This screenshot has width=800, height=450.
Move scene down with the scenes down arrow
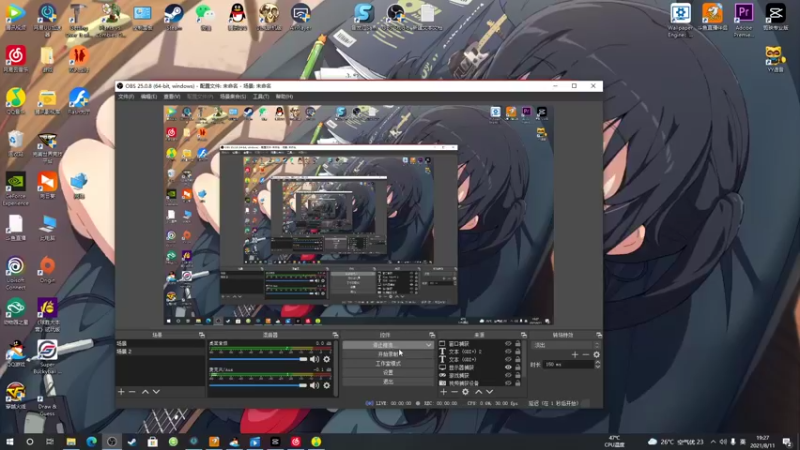156,392
